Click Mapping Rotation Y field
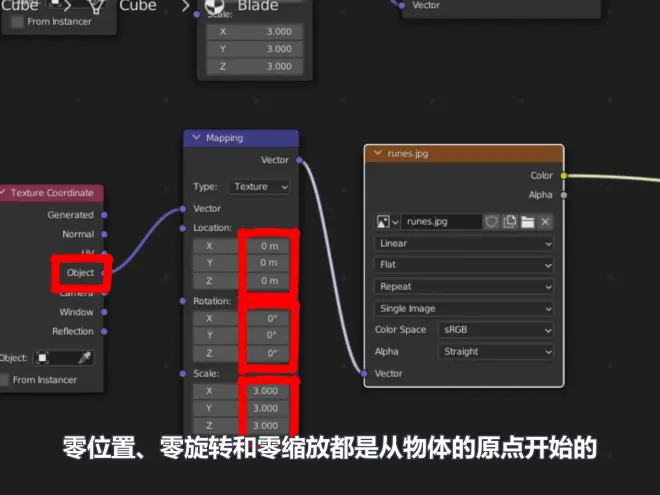Image resolution: width=660 pixels, height=495 pixels. click(x=242, y=335)
